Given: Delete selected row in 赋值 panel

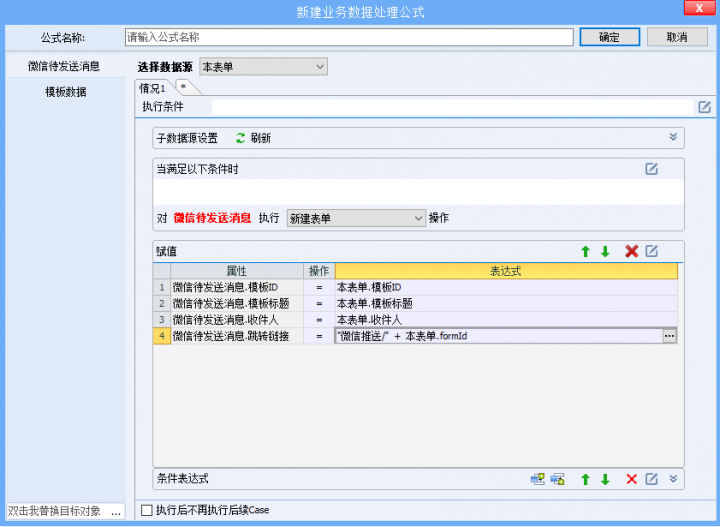Looking at the screenshot, I should 631,251.
